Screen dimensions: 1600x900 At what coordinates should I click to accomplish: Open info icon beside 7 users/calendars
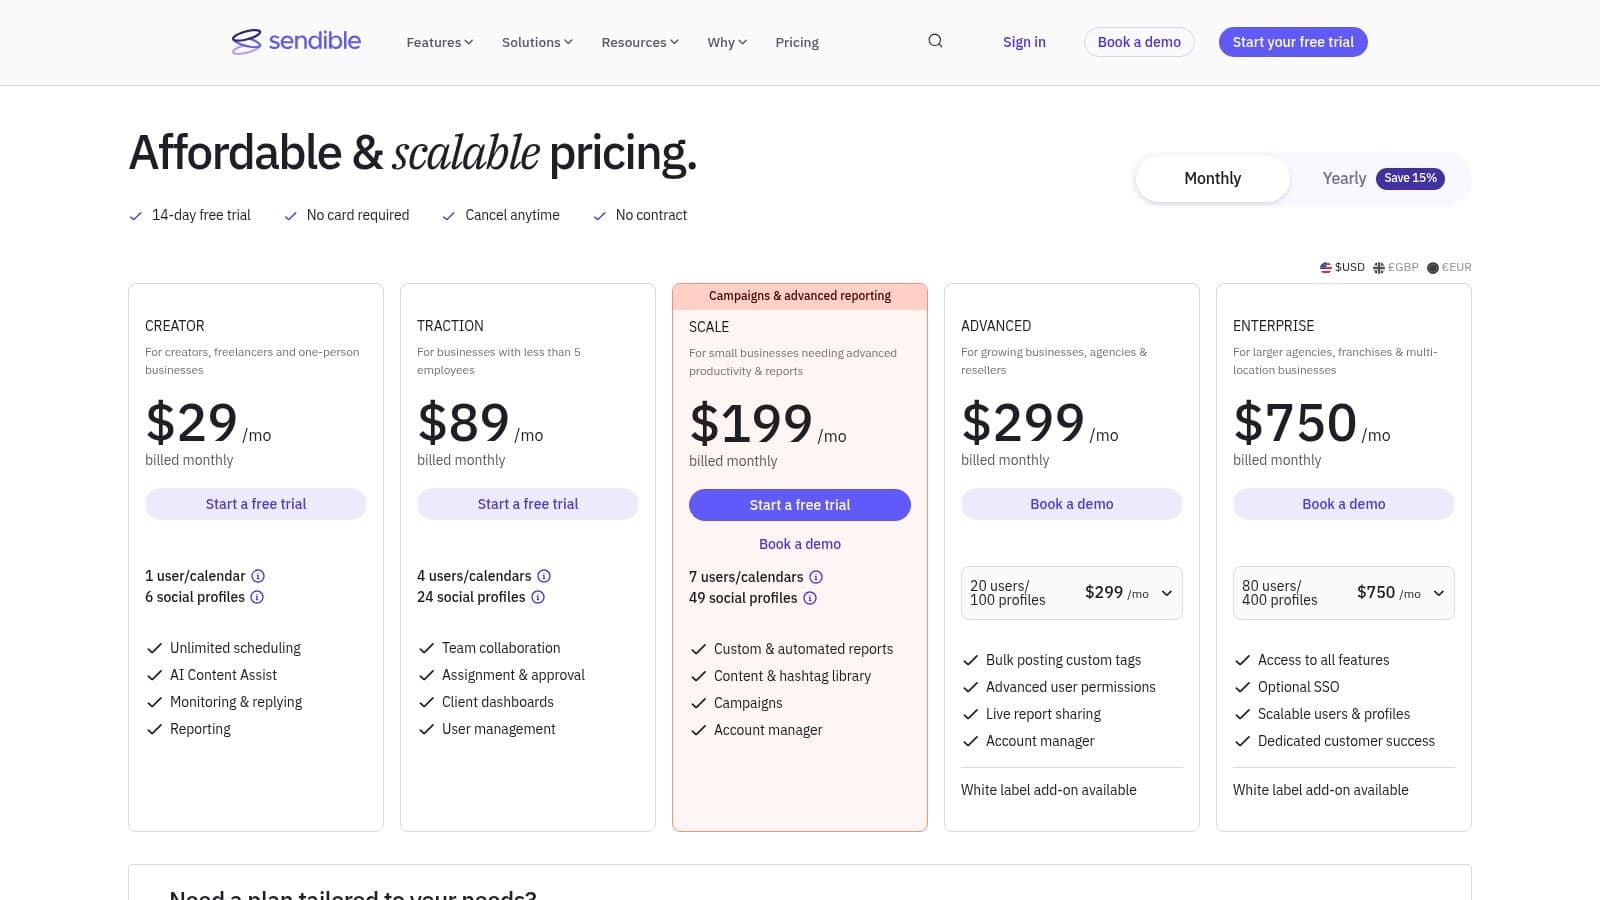click(816, 577)
